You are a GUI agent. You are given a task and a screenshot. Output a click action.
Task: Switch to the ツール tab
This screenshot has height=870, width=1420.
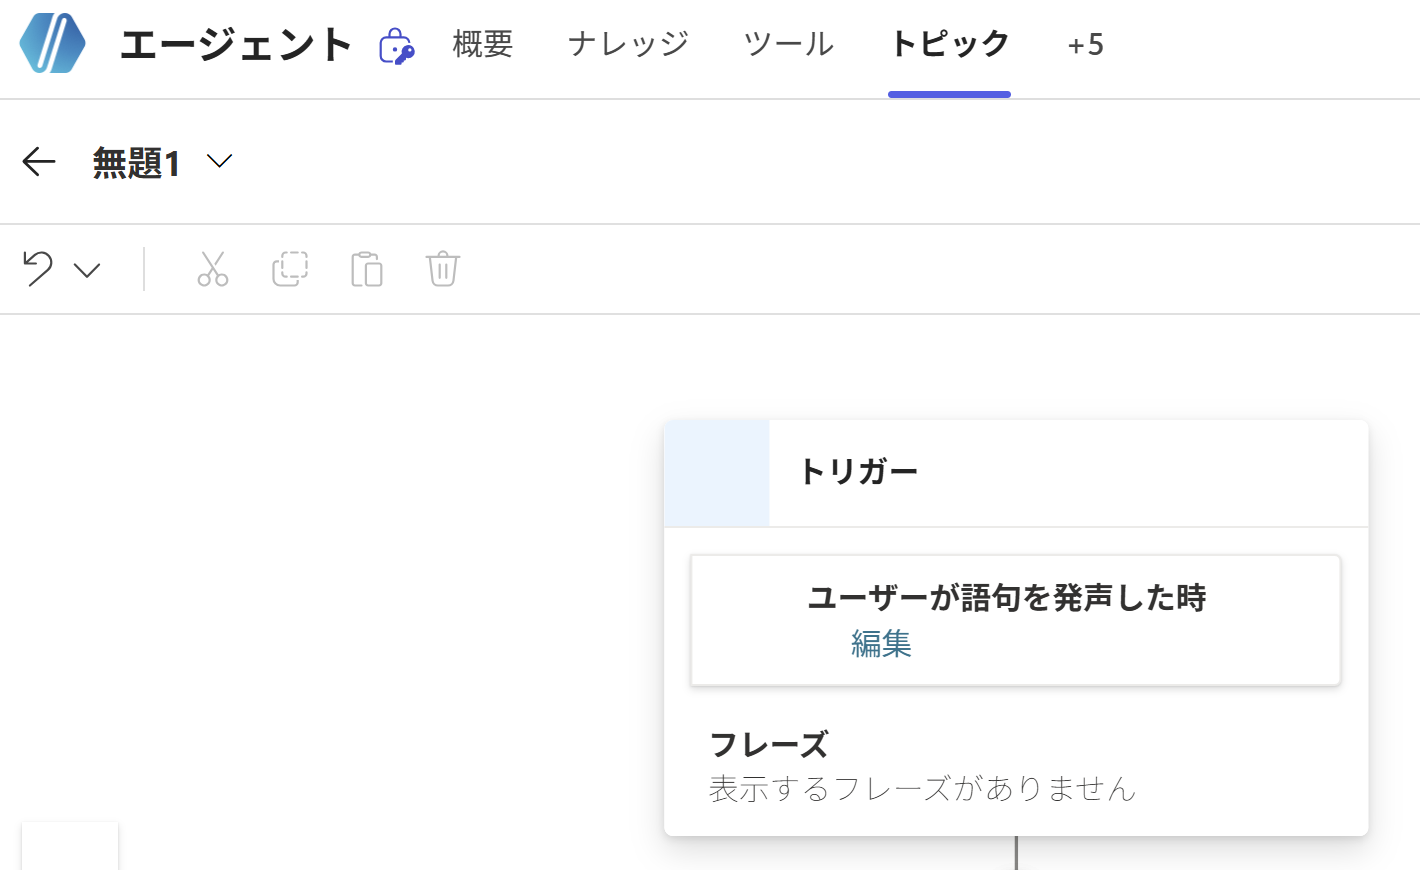pyautogui.click(x=789, y=44)
